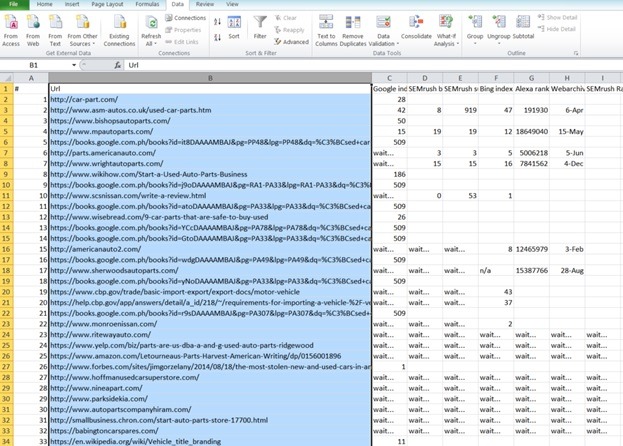Click Alexa rank value 191930
This screenshot has width=623, height=446.
[532, 110]
